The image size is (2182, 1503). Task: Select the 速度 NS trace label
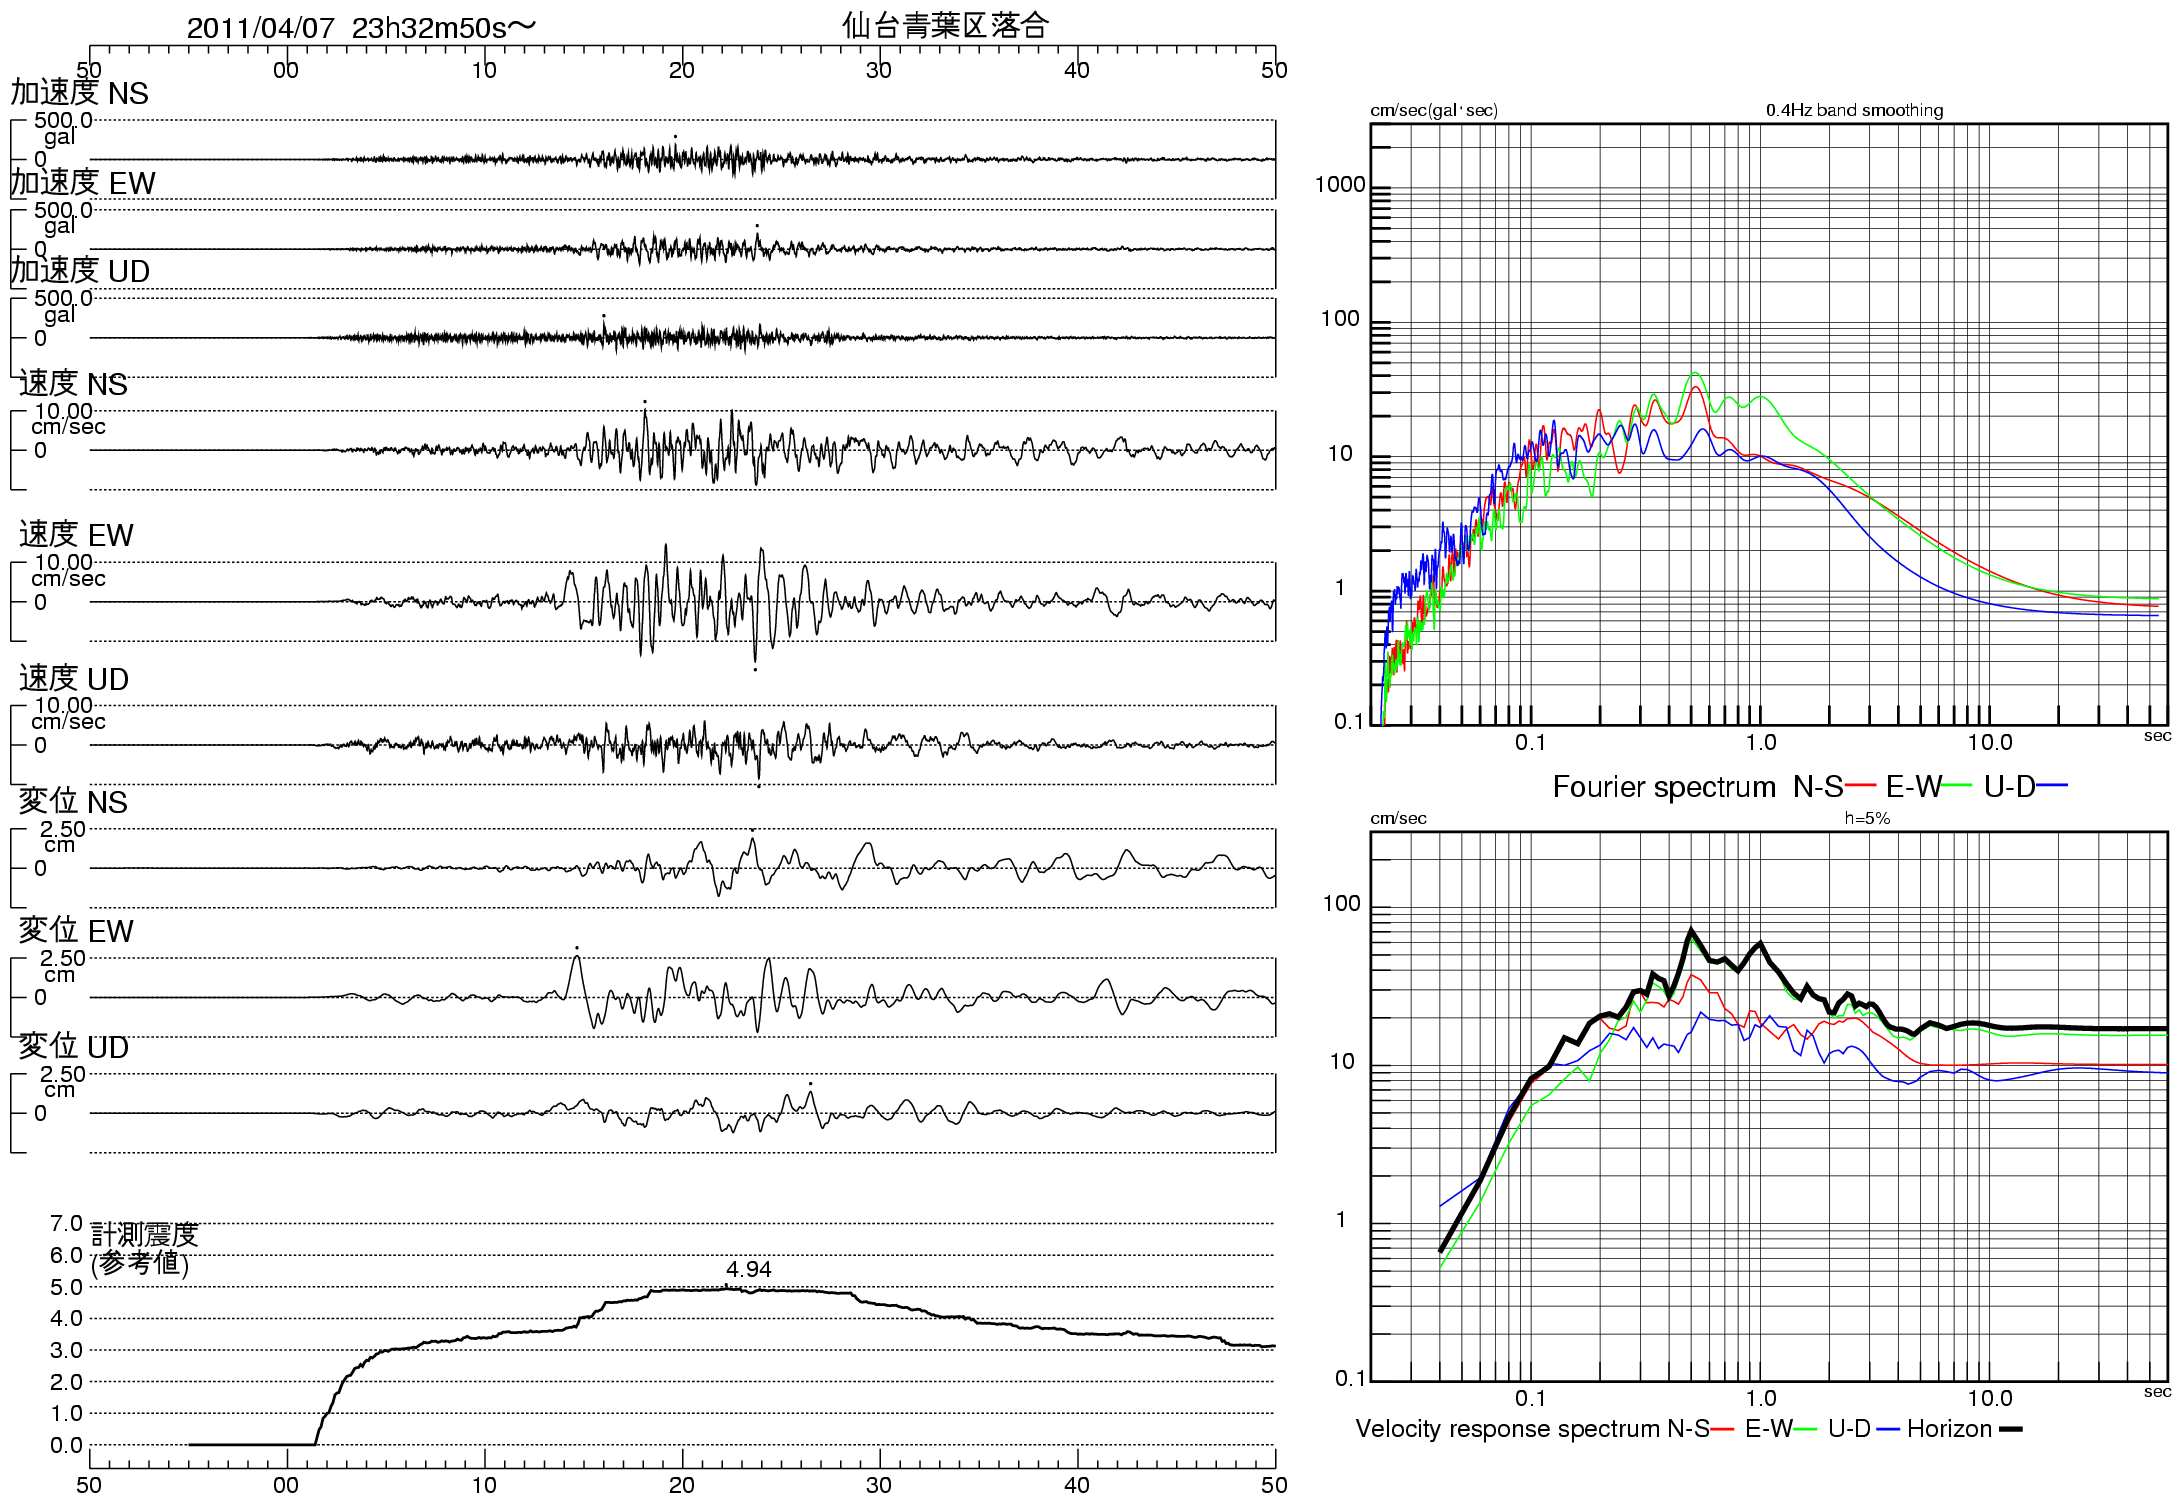click(x=73, y=384)
